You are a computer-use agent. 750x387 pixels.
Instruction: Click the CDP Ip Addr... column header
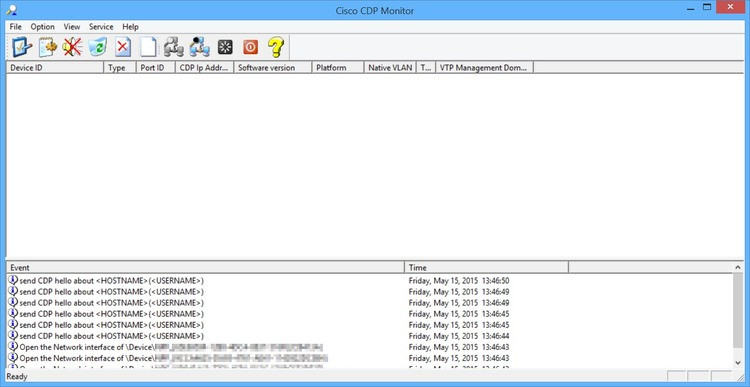coord(205,67)
